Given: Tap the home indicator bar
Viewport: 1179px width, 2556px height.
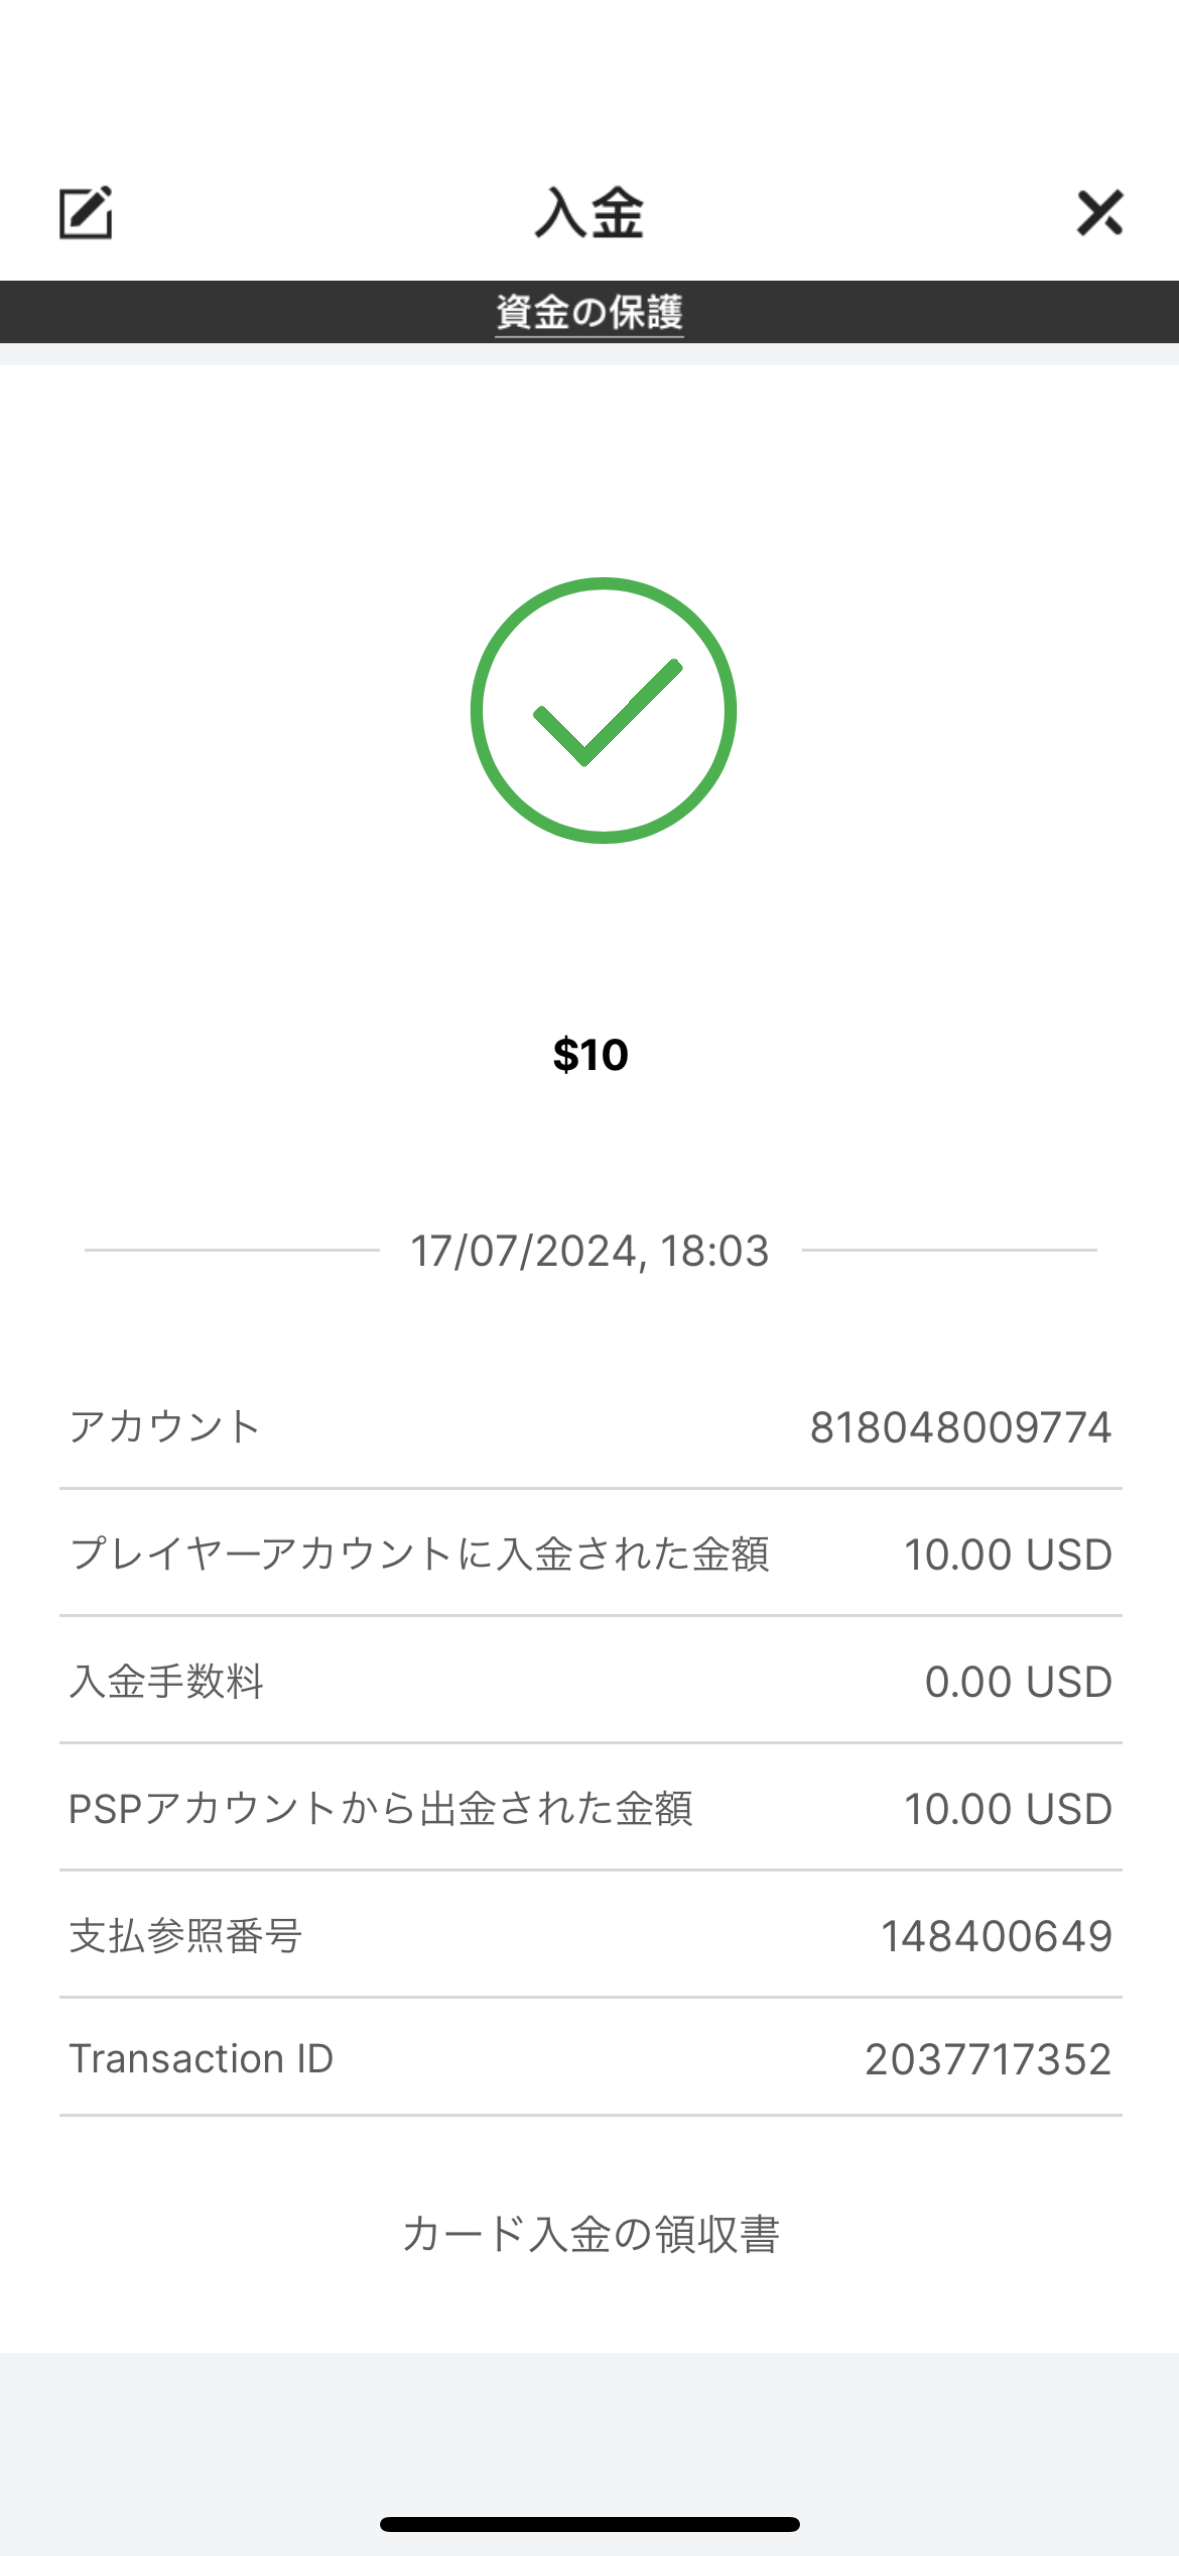Looking at the screenshot, I should click(589, 2524).
